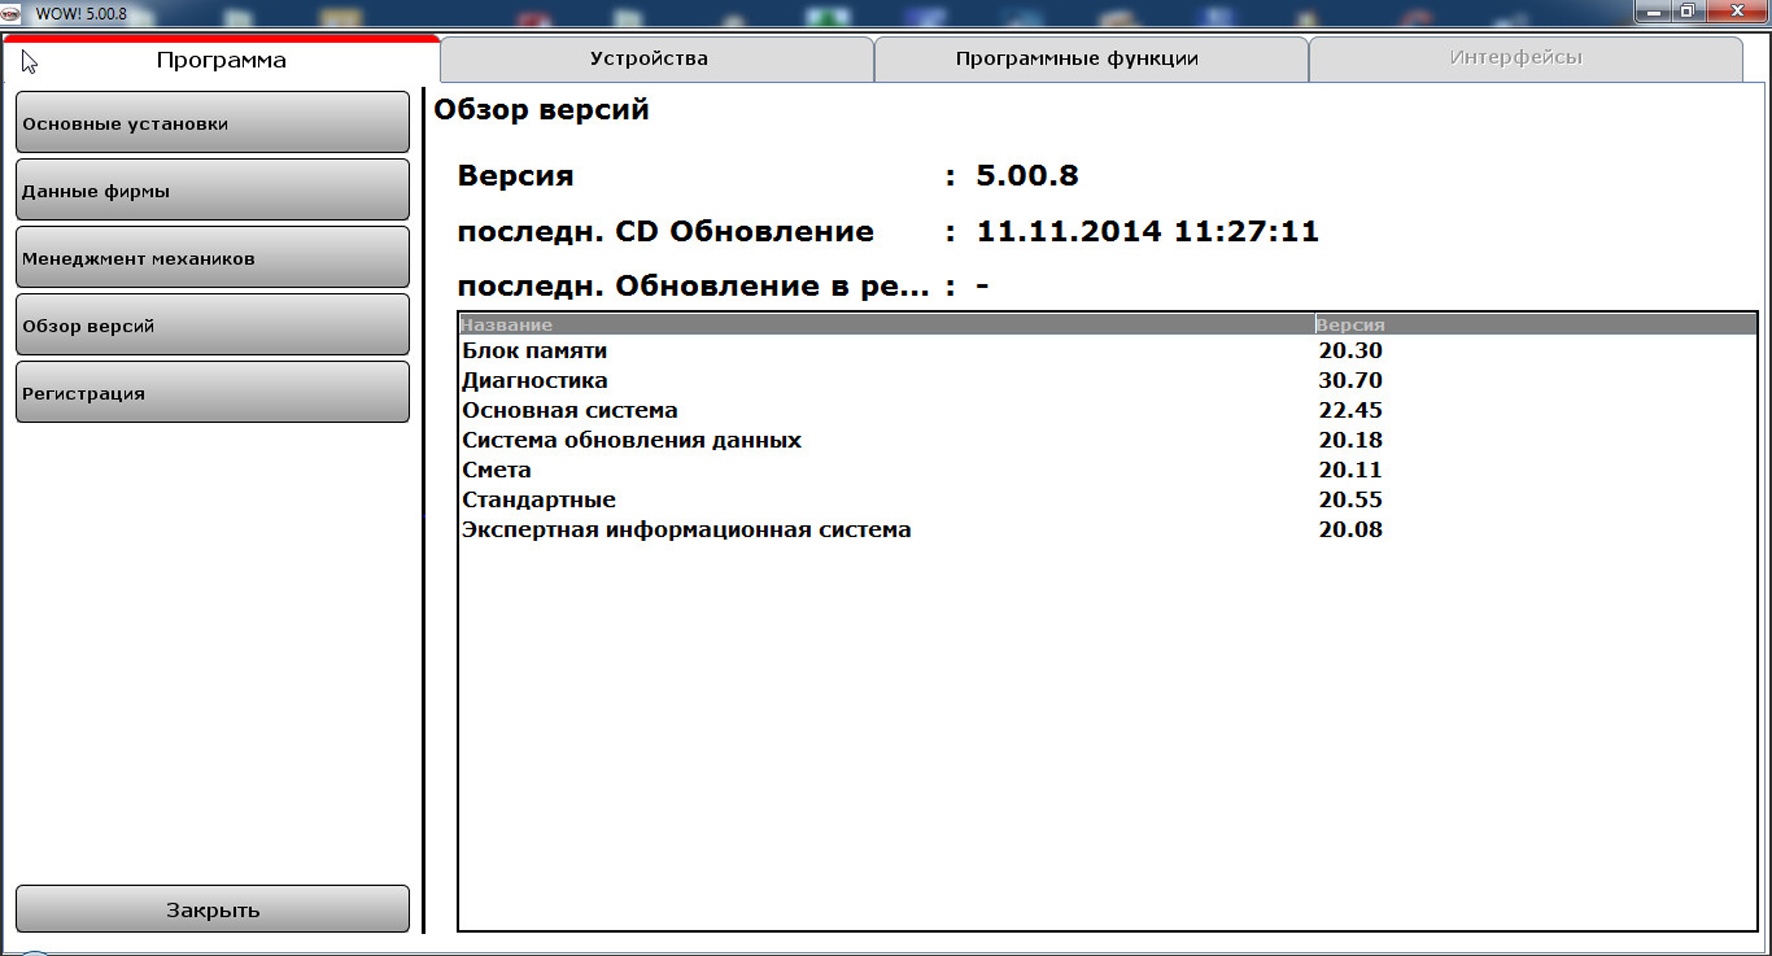Click the Данные фирмы button
This screenshot has height=956, width=1772.
(212, 190)
